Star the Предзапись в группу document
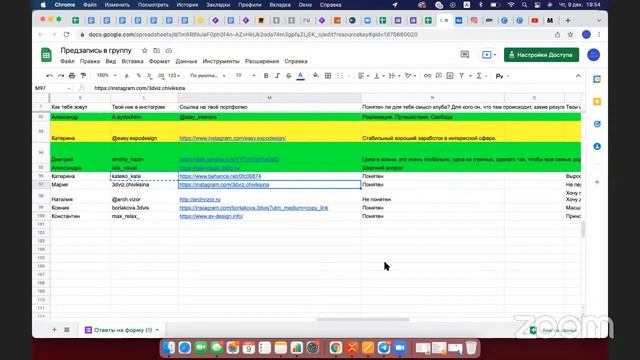The height and width of the screenshot is (360, 640). click(144, 51)
